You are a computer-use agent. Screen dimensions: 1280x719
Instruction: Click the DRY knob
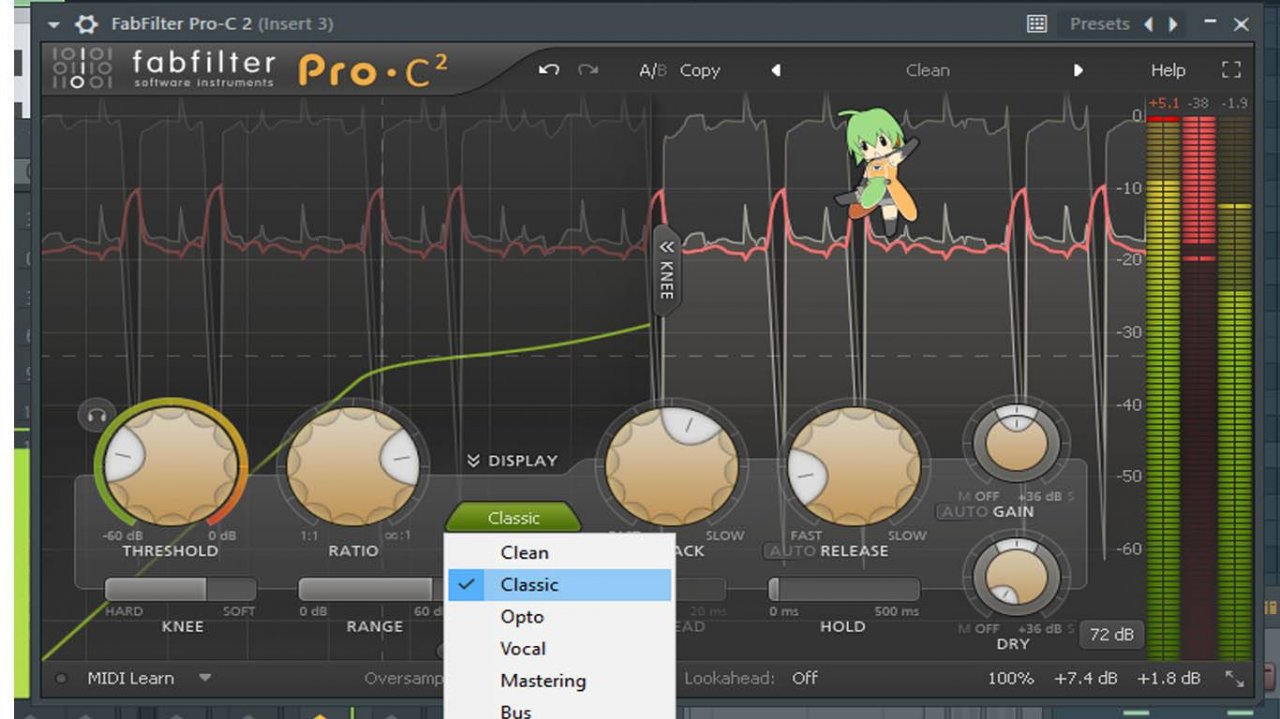[1017, 575]
